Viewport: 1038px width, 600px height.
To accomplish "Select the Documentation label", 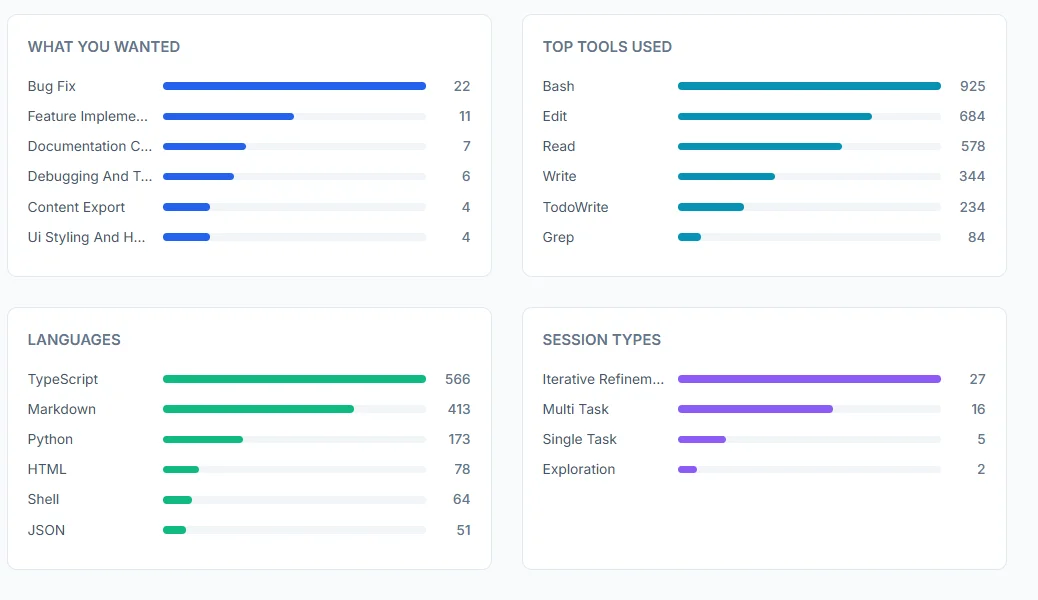I will [x=90, y=146].
